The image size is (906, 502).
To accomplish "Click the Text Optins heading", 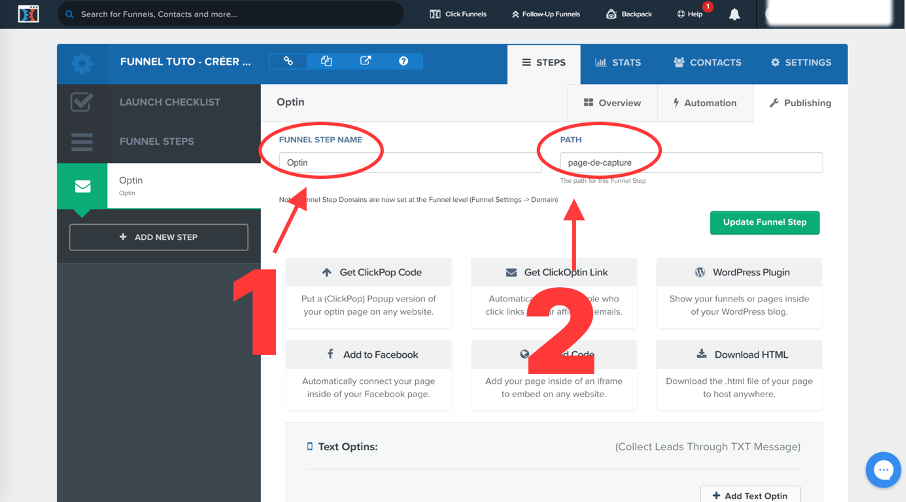I will (347, 447).
